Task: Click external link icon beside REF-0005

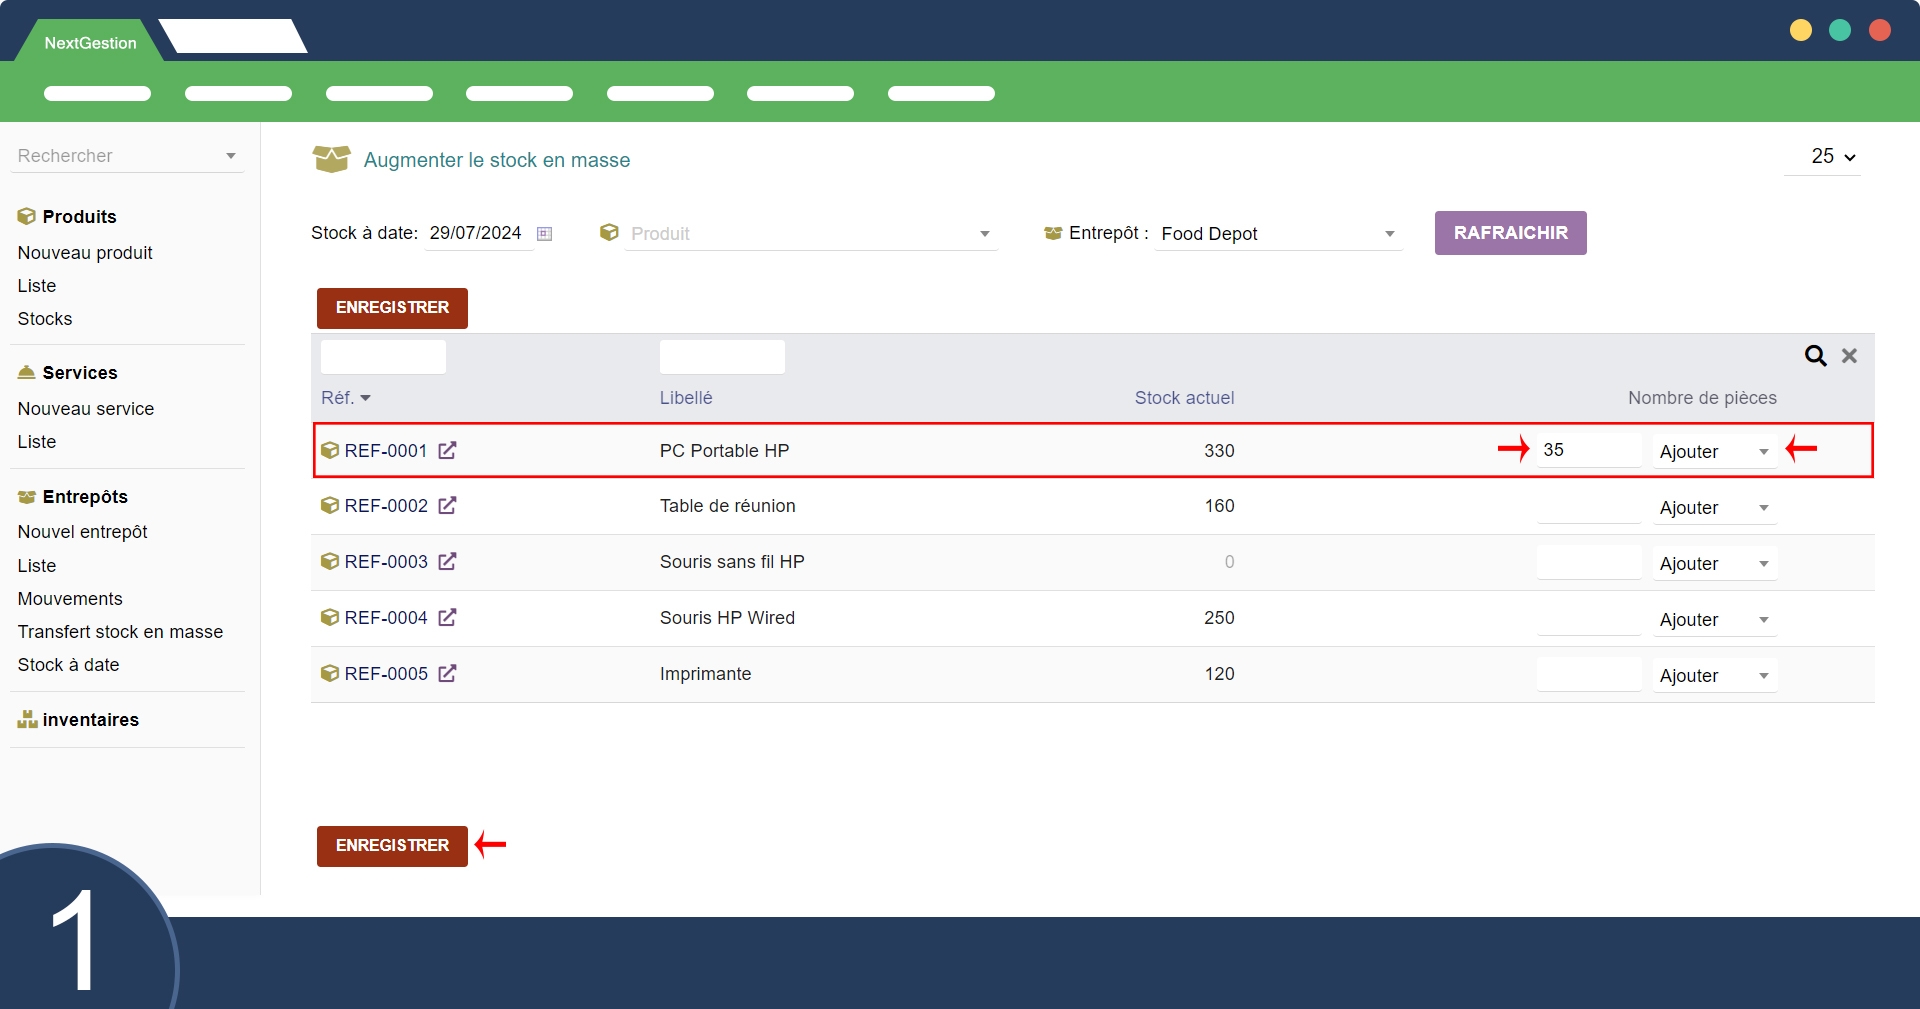Action: point(447,674)
